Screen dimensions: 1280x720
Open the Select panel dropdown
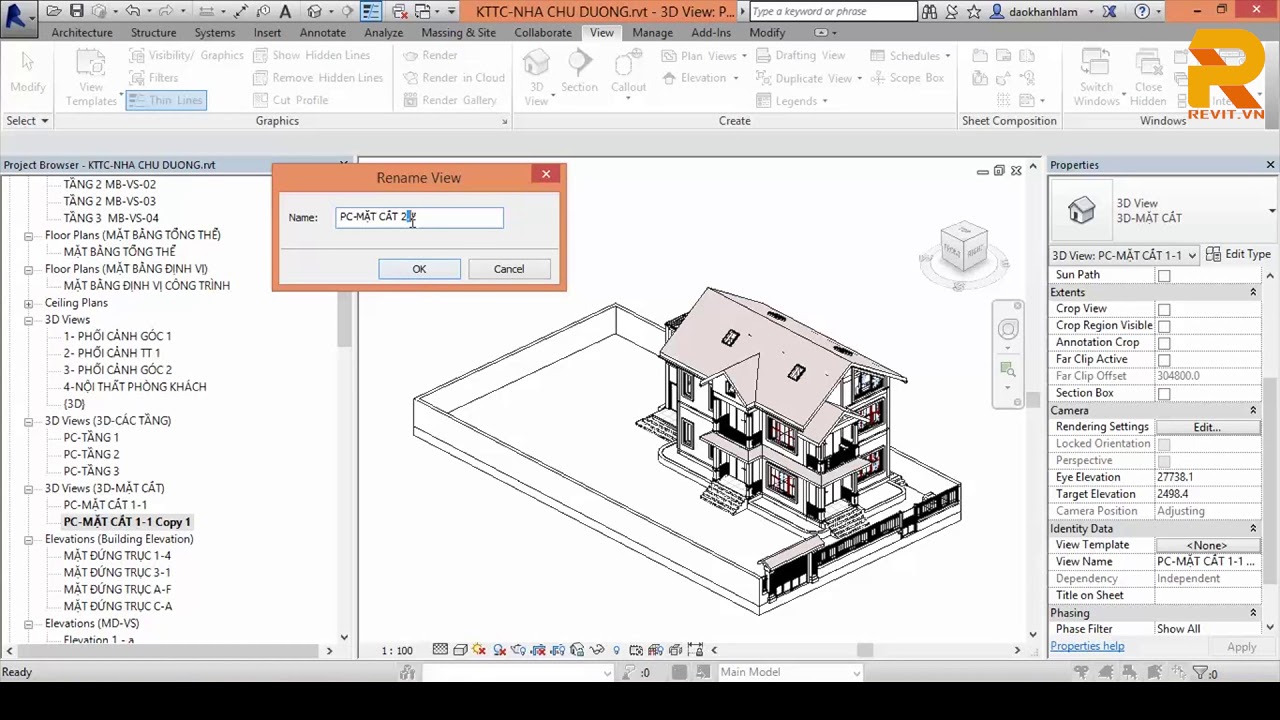pos(27,121)
